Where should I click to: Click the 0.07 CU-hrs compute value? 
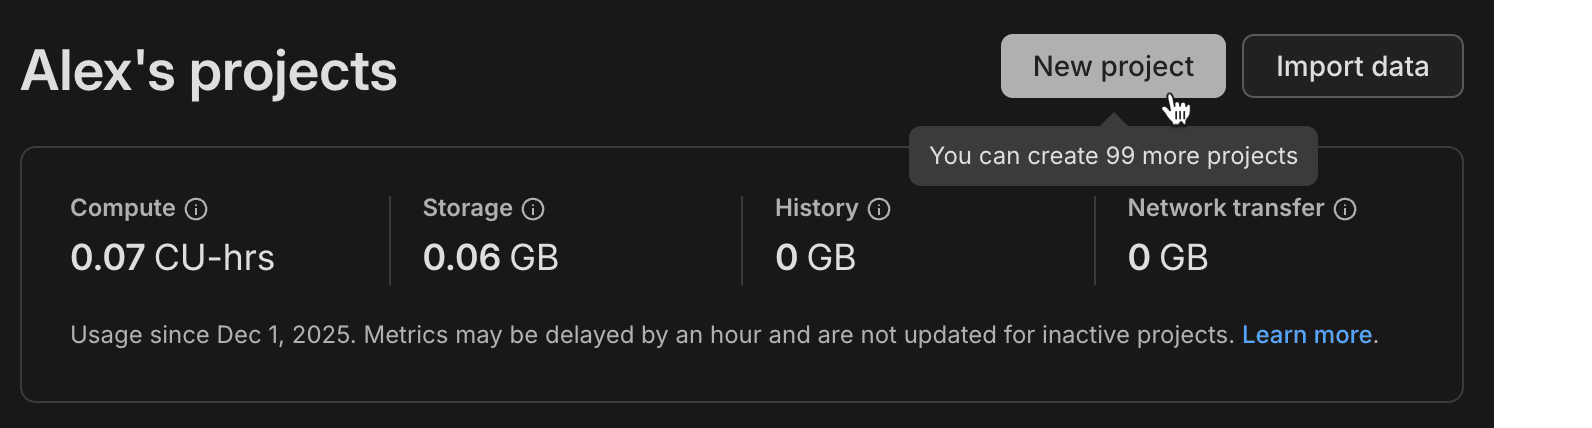(x=172, y=258)
